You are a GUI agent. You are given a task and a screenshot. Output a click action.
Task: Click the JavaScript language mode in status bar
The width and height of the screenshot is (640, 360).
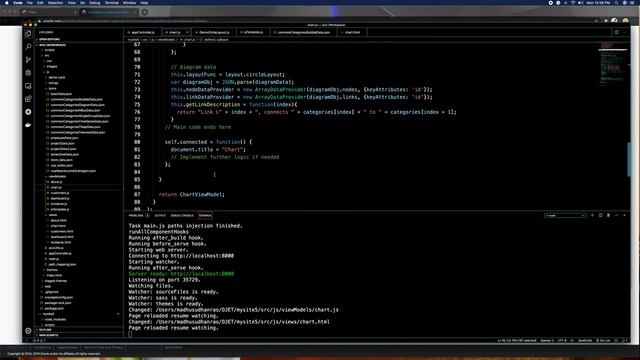(x=585, y=340)
